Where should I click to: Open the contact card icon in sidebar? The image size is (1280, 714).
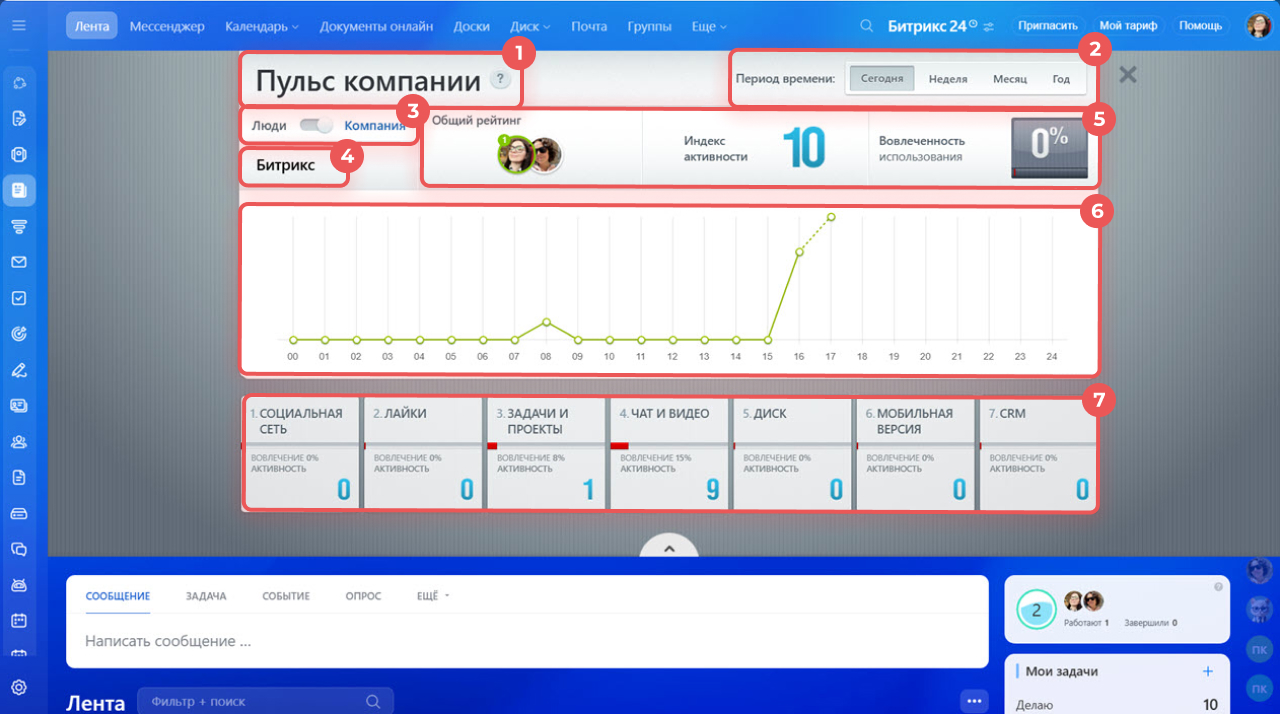tap(19, 405)
